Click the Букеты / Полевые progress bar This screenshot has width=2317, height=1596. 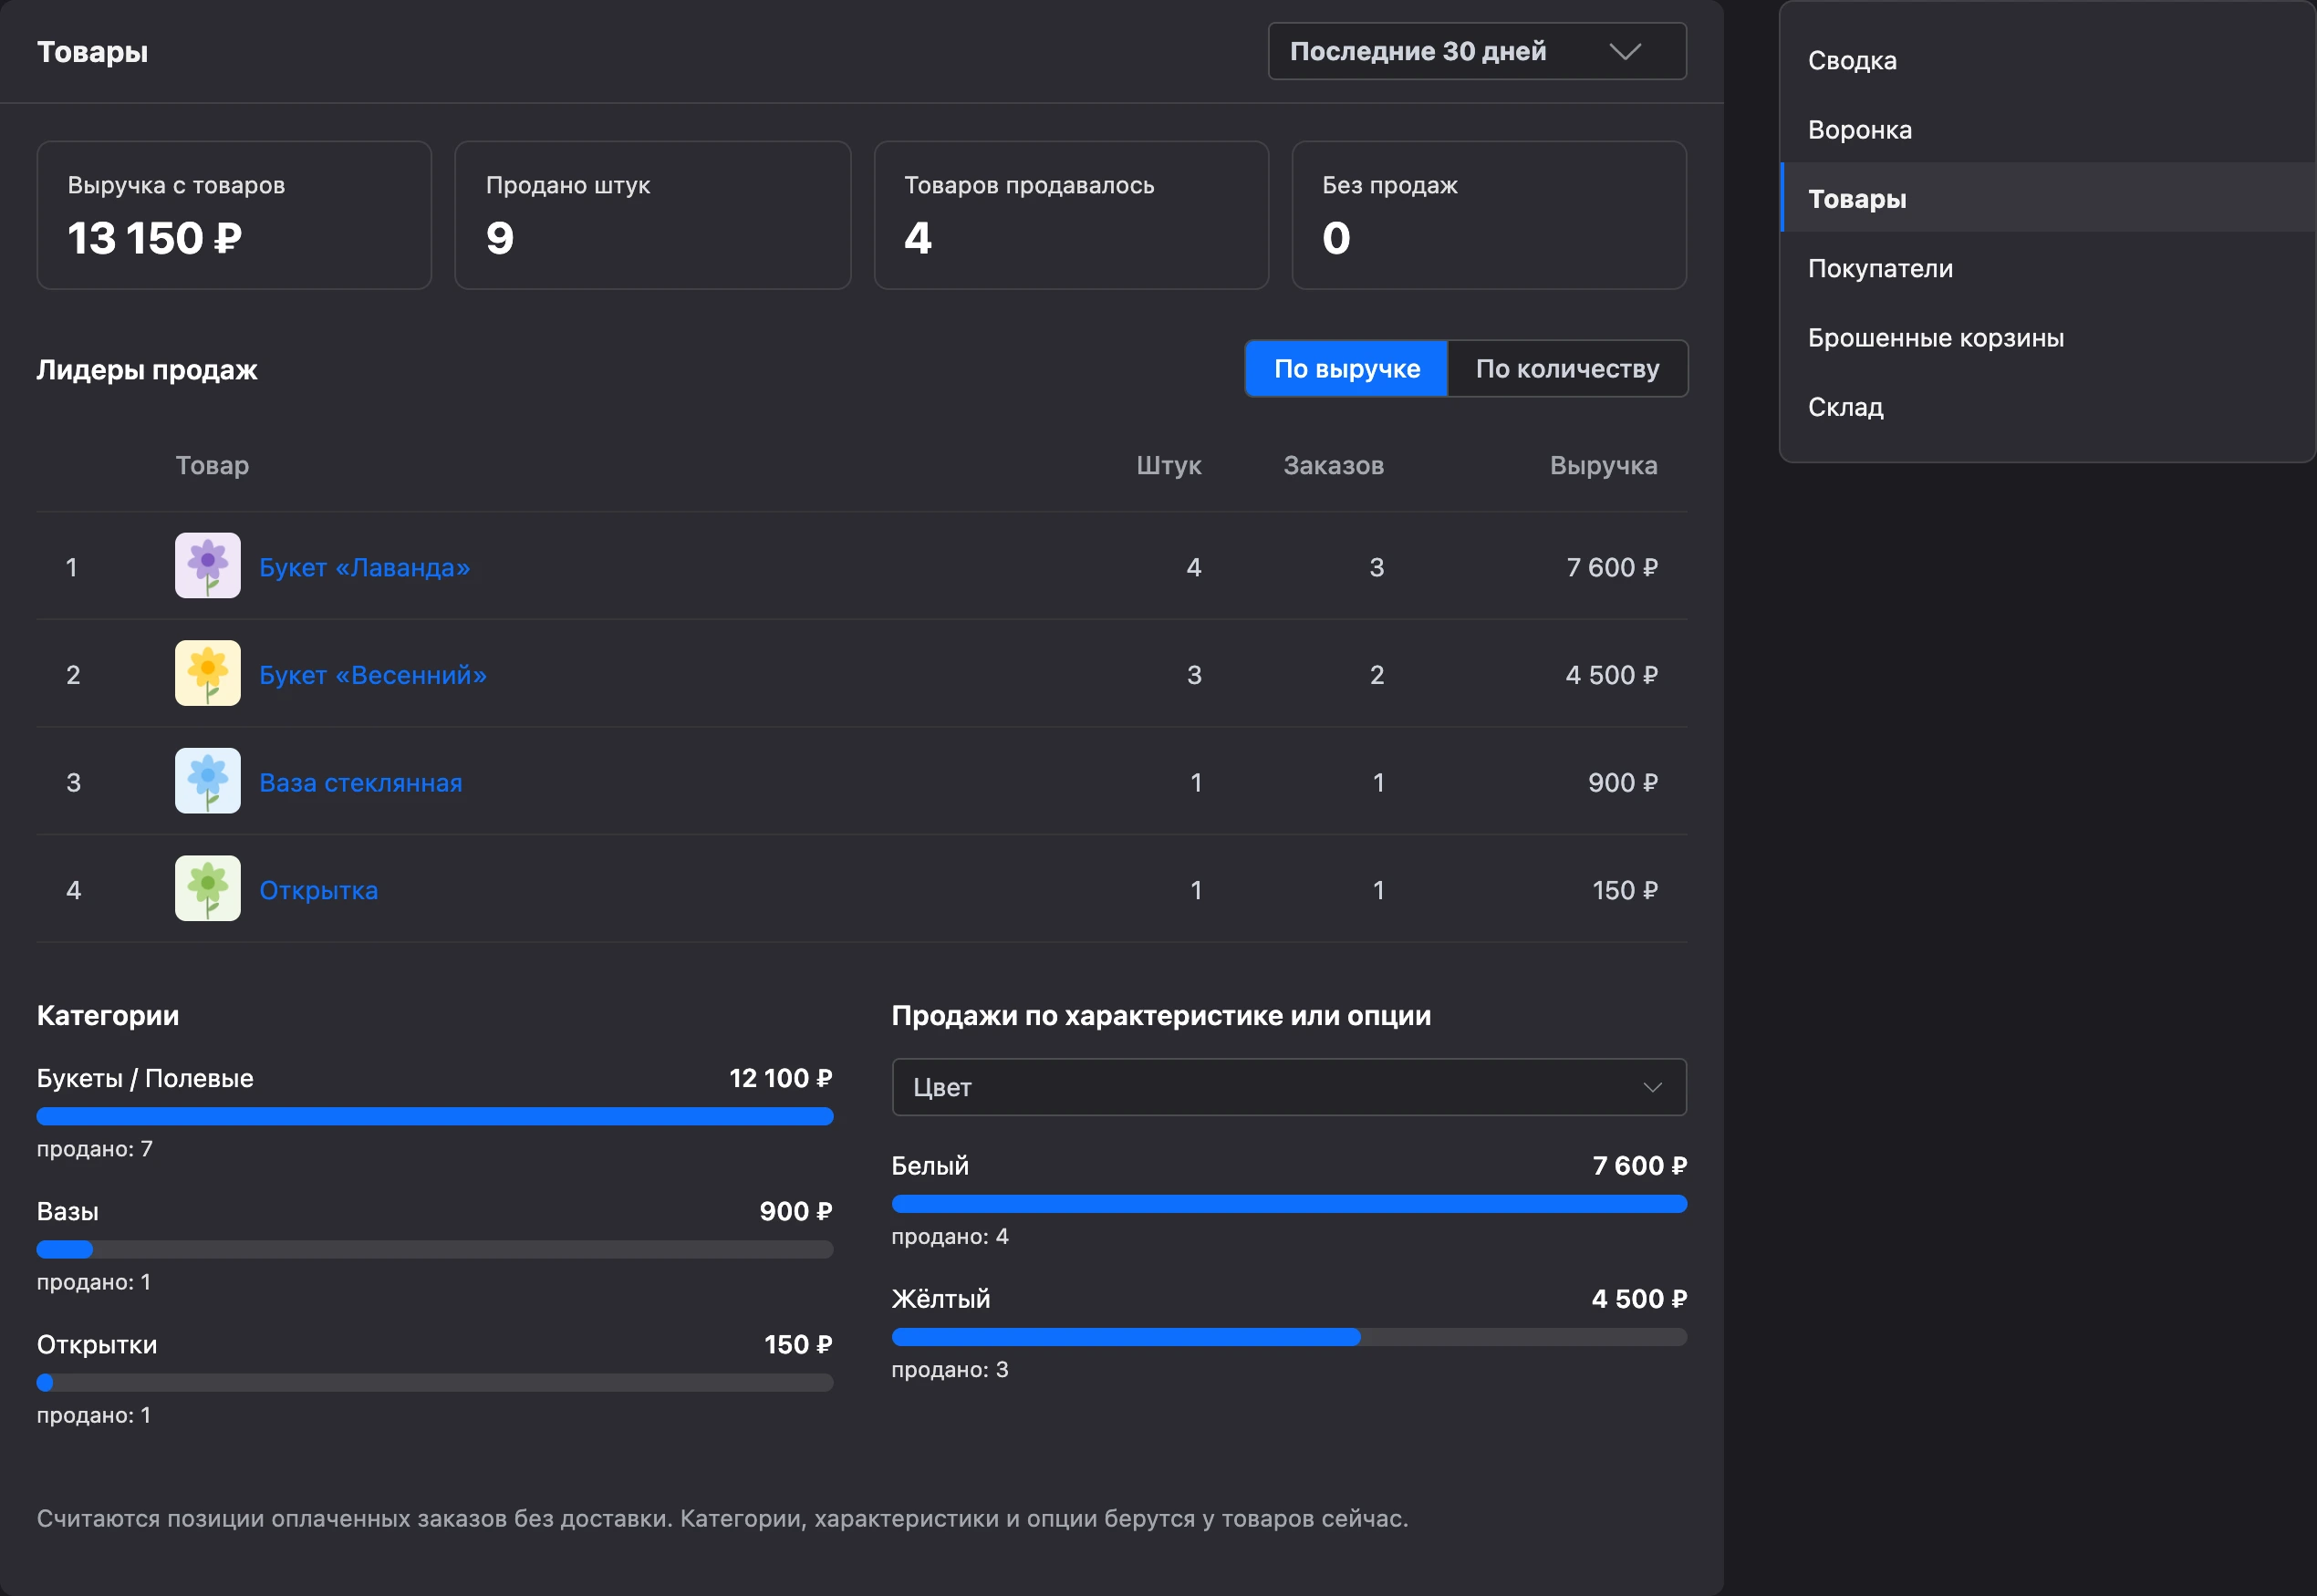(435, 1116)
